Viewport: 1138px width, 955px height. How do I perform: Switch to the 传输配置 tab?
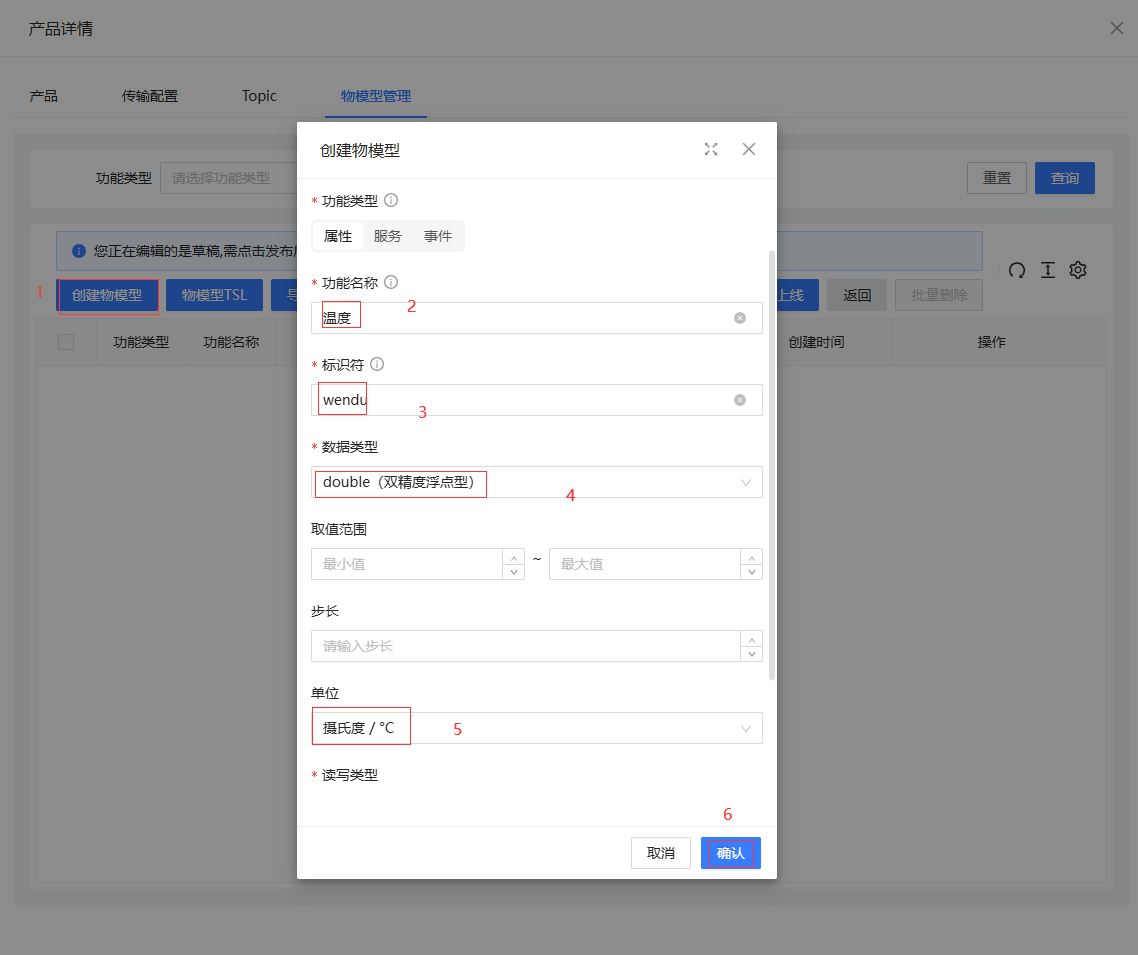pyautogui.click(x=150, y=96)
